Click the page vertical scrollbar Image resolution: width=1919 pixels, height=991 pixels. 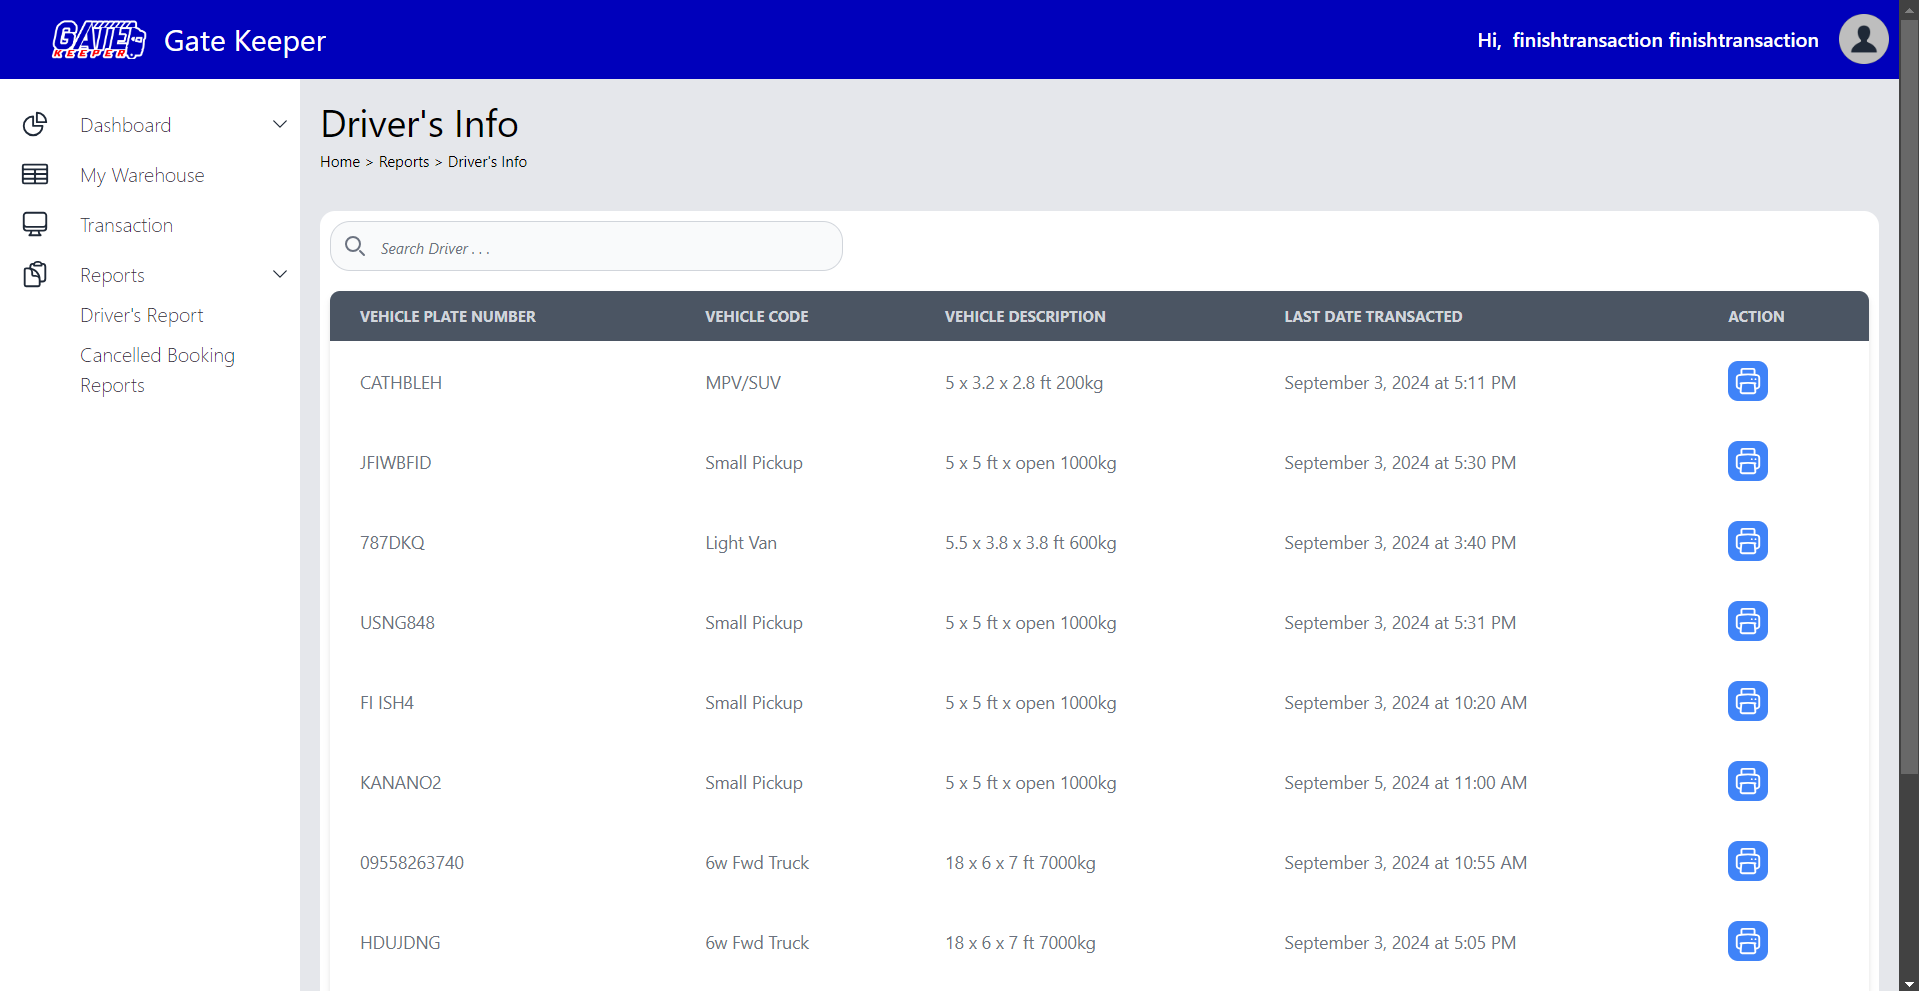[x=1908, y=400]
